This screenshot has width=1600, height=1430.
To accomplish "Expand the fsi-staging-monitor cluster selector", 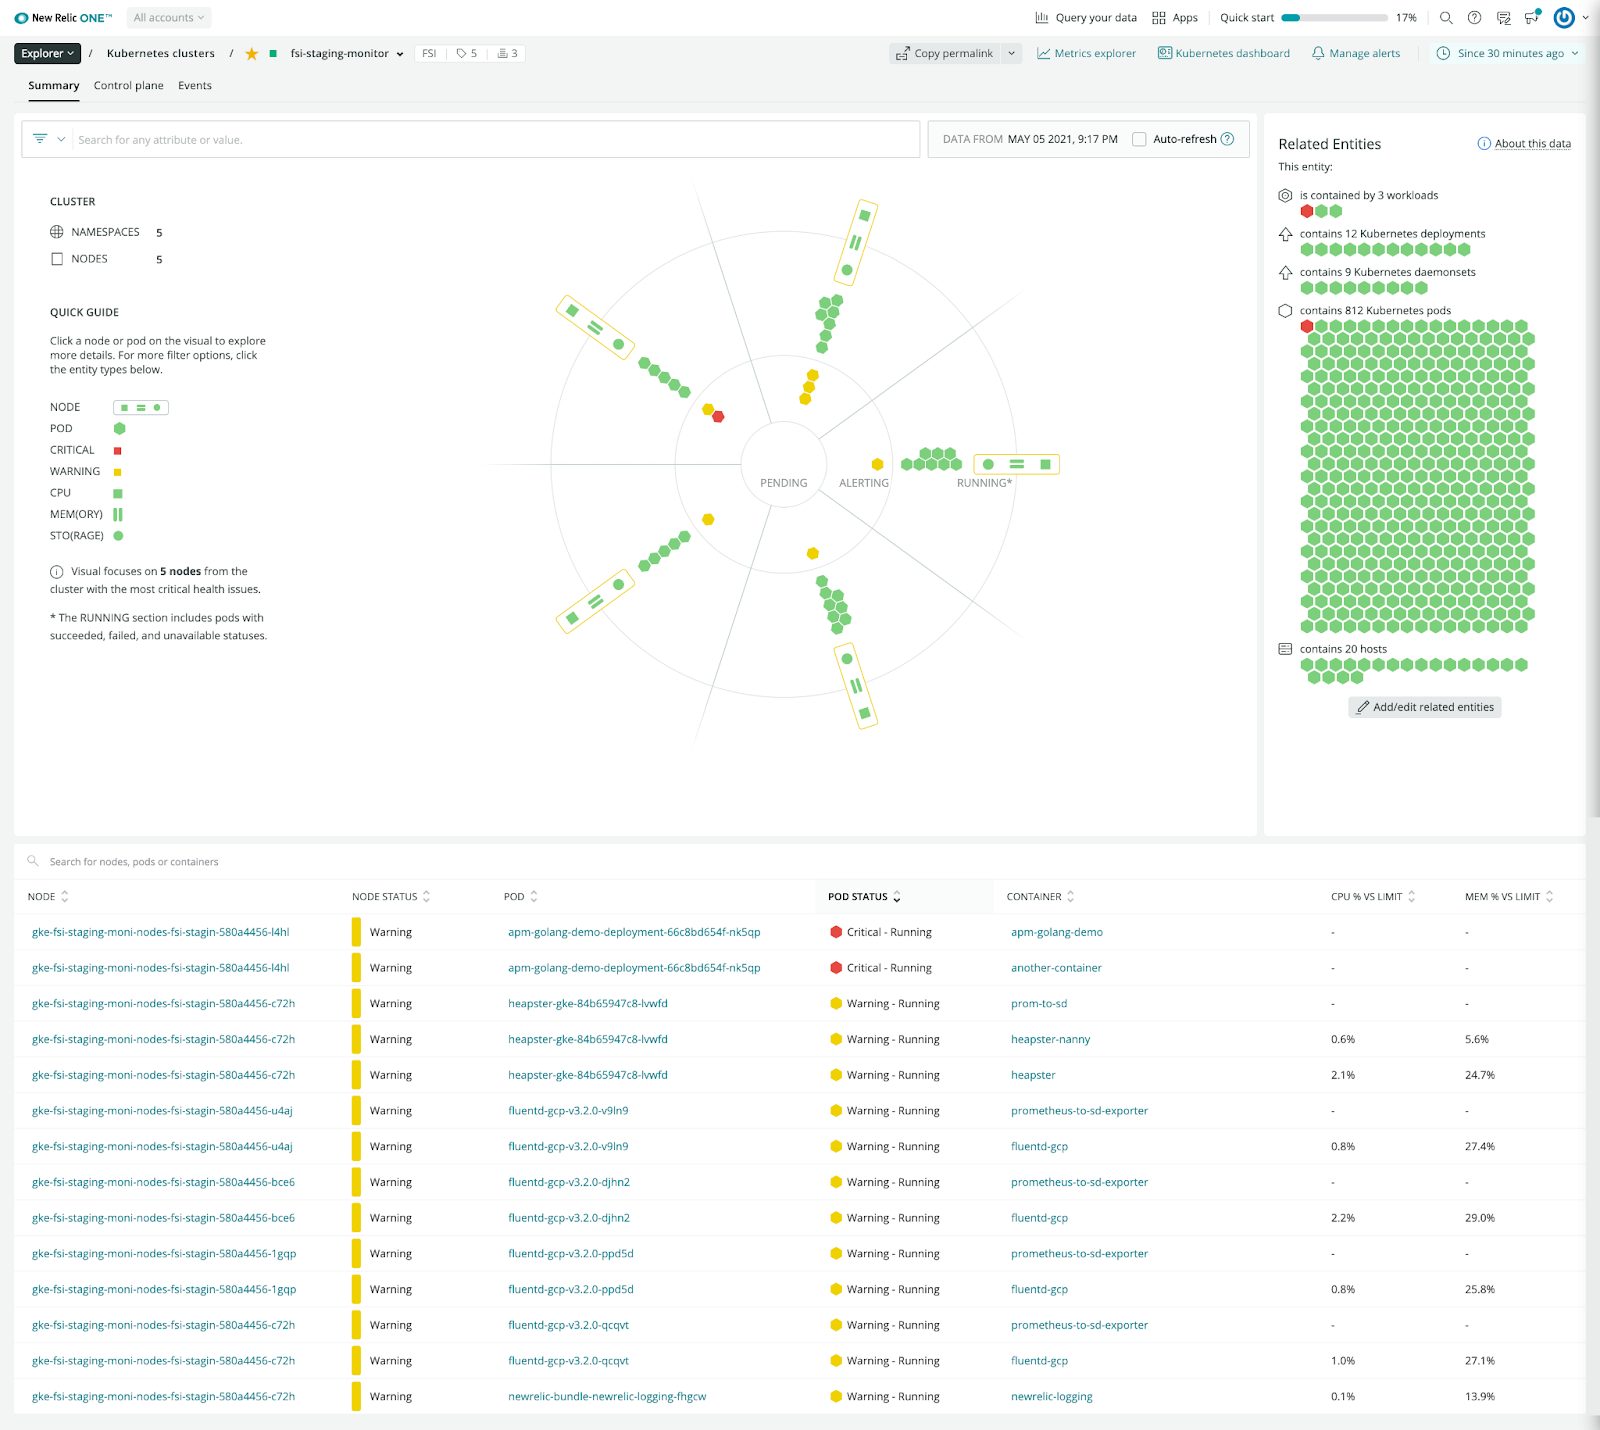I will pos(400,53).
